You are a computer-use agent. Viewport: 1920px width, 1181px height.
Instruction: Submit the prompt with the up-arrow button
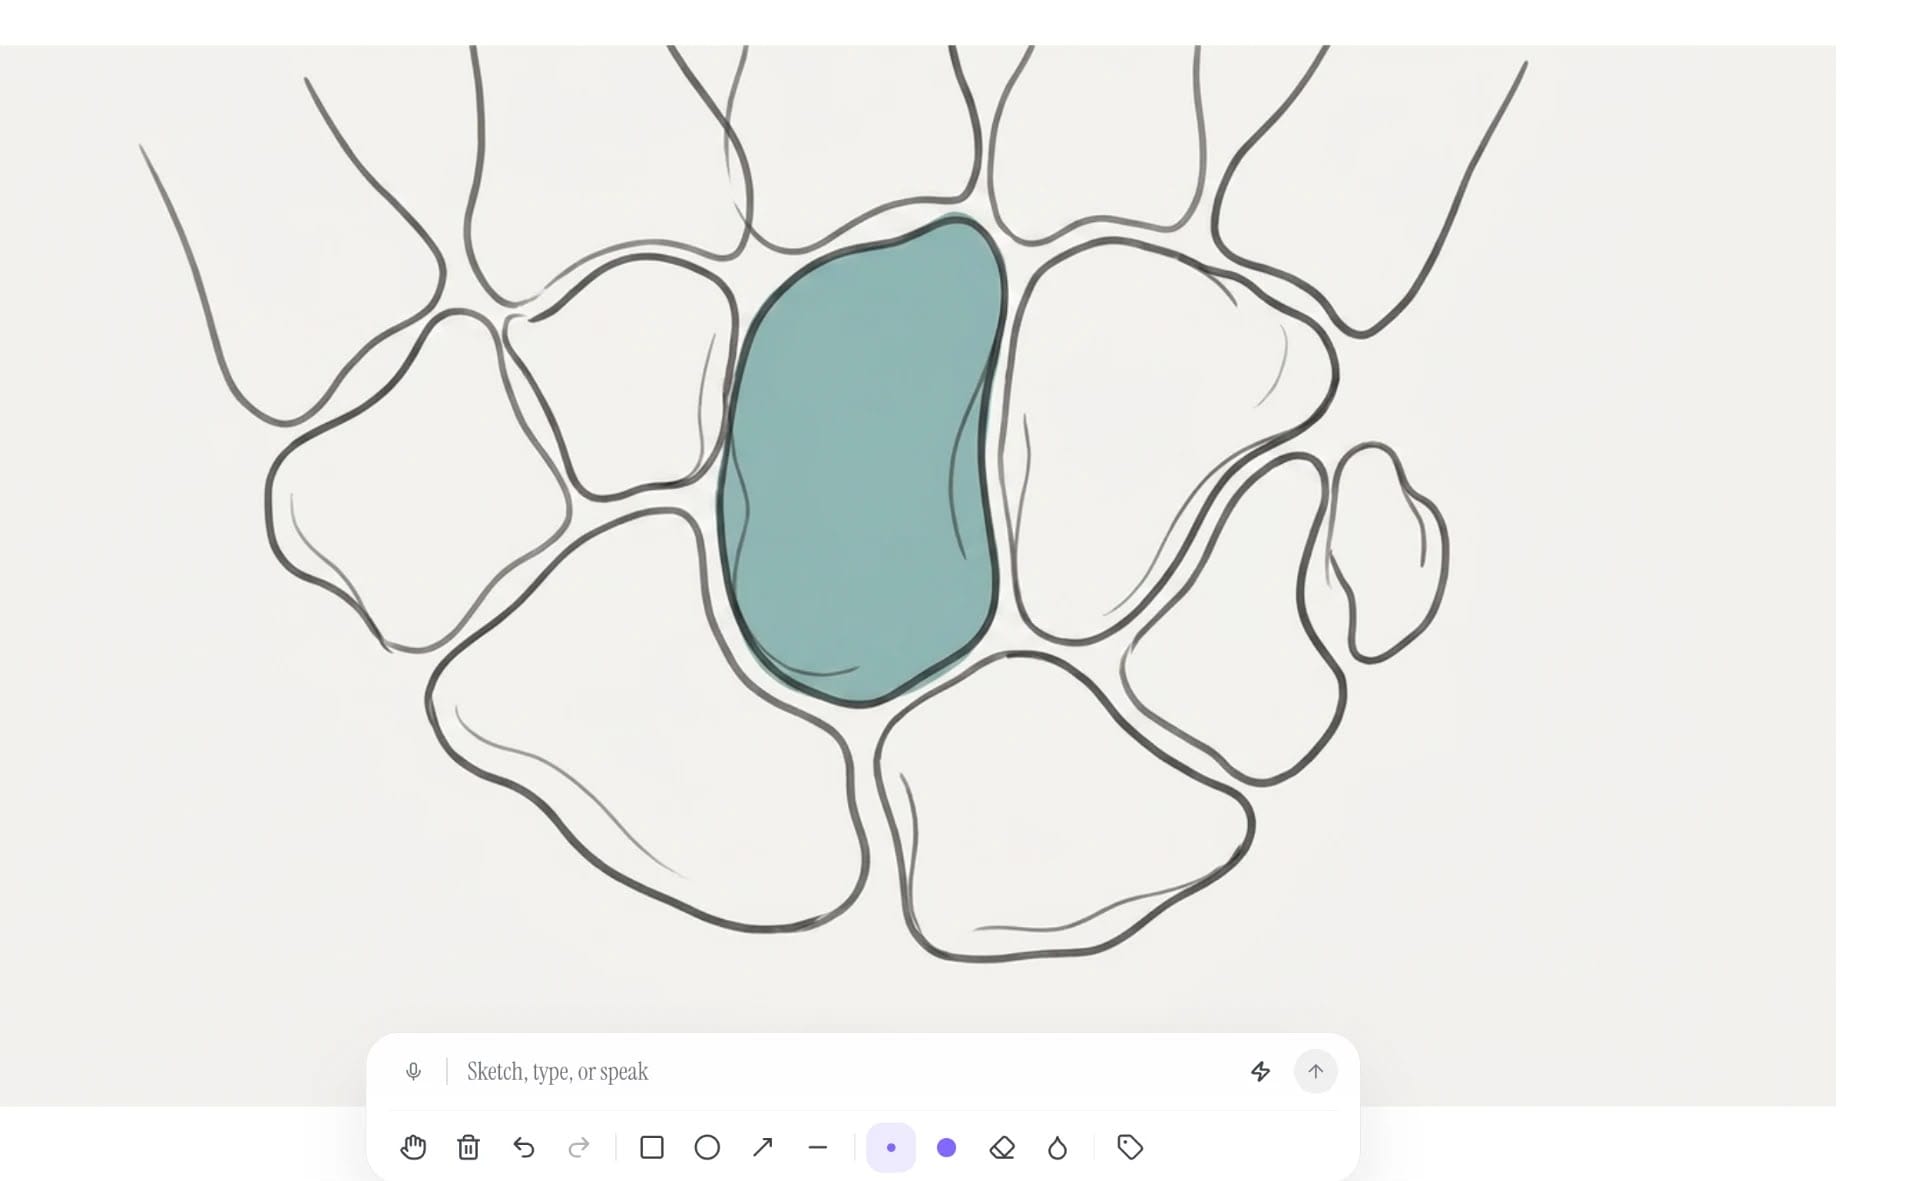point(1315,1072)
